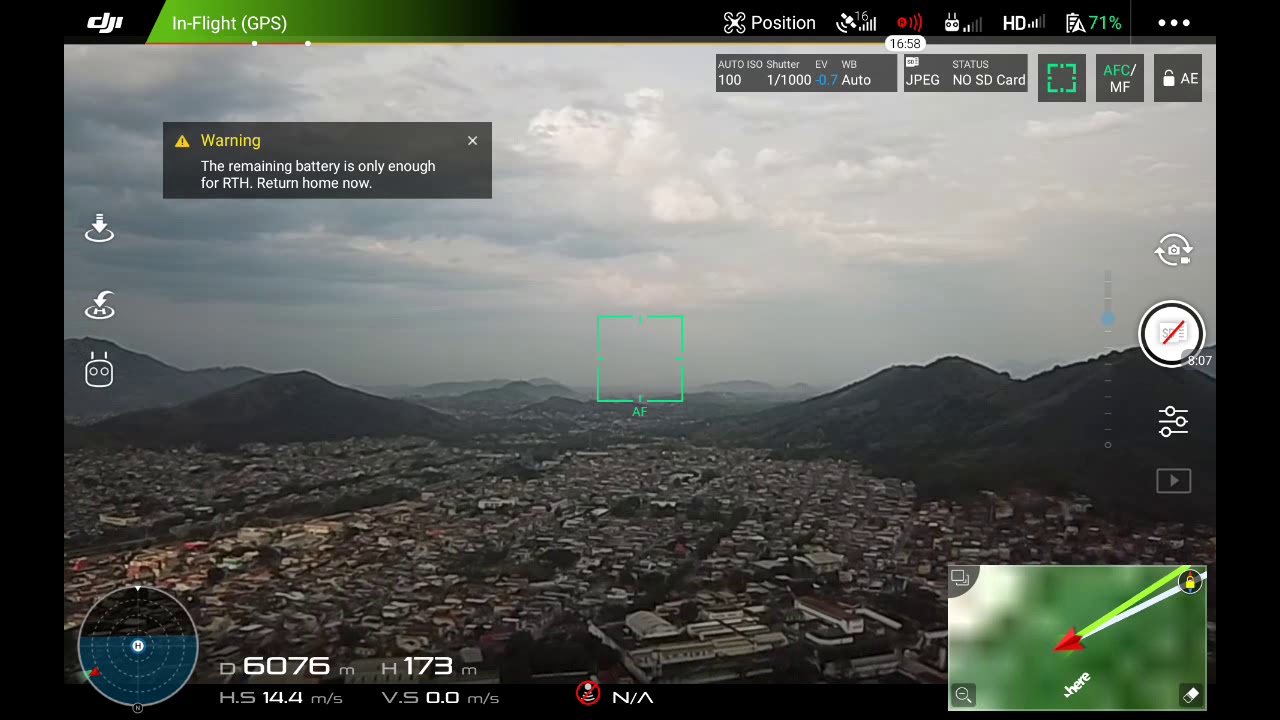Clear the flight path with eraser icon
Screen dimensions: 1280x720
(x=1190, y=695)
